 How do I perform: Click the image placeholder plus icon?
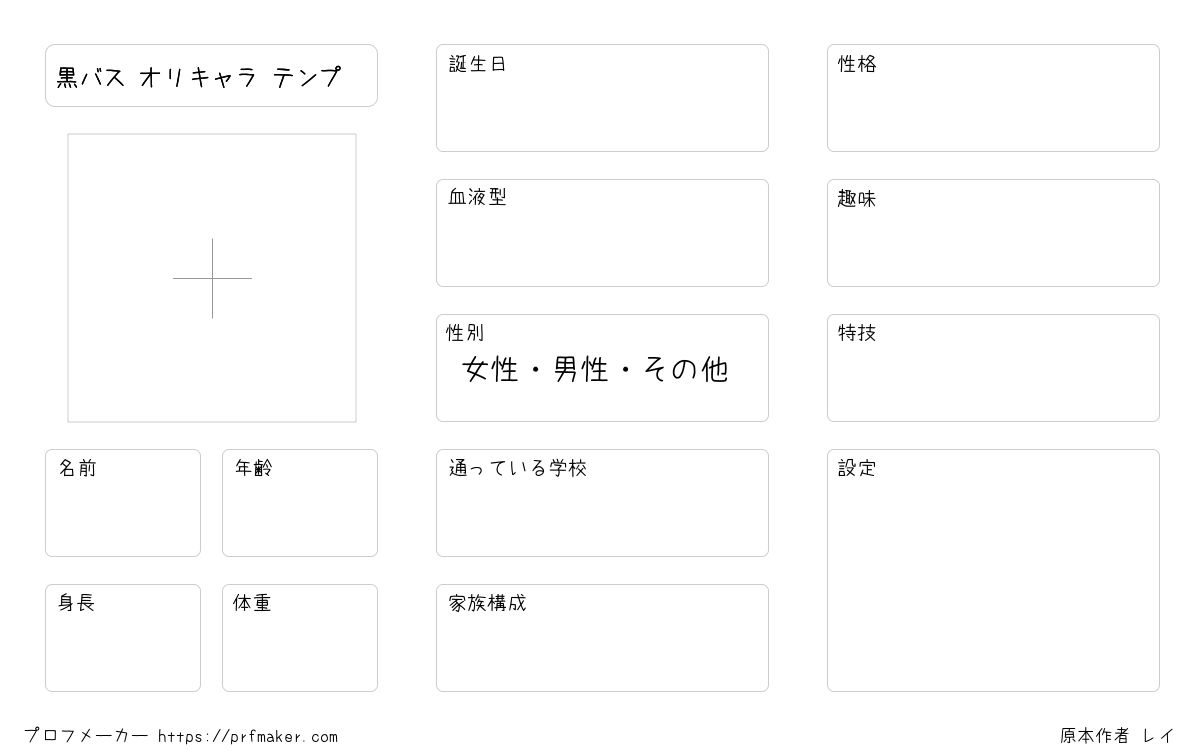click(212, 278)
